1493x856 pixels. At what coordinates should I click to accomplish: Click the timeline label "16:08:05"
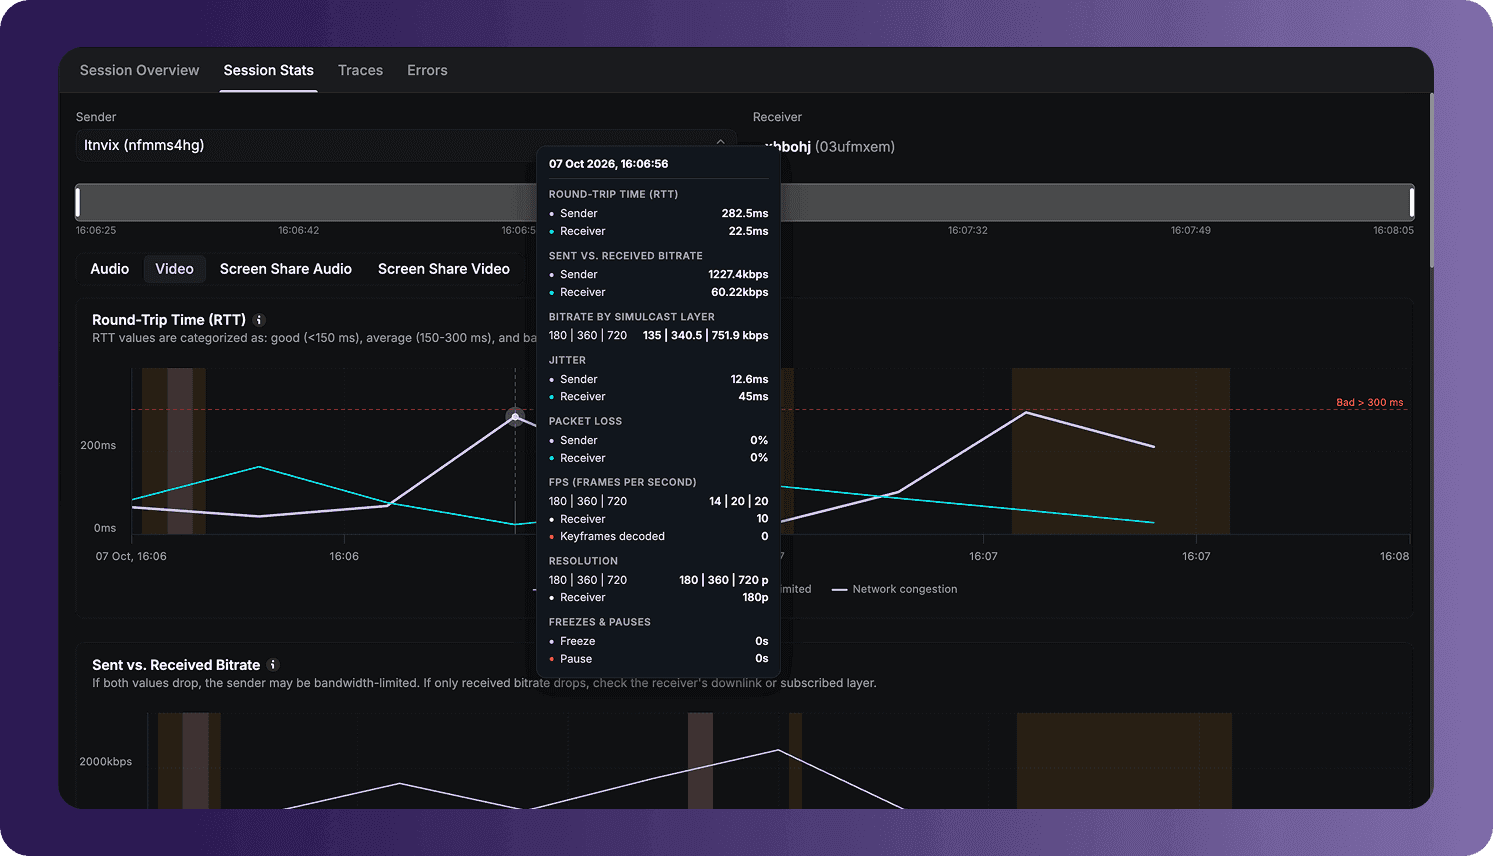point(1393,230)
